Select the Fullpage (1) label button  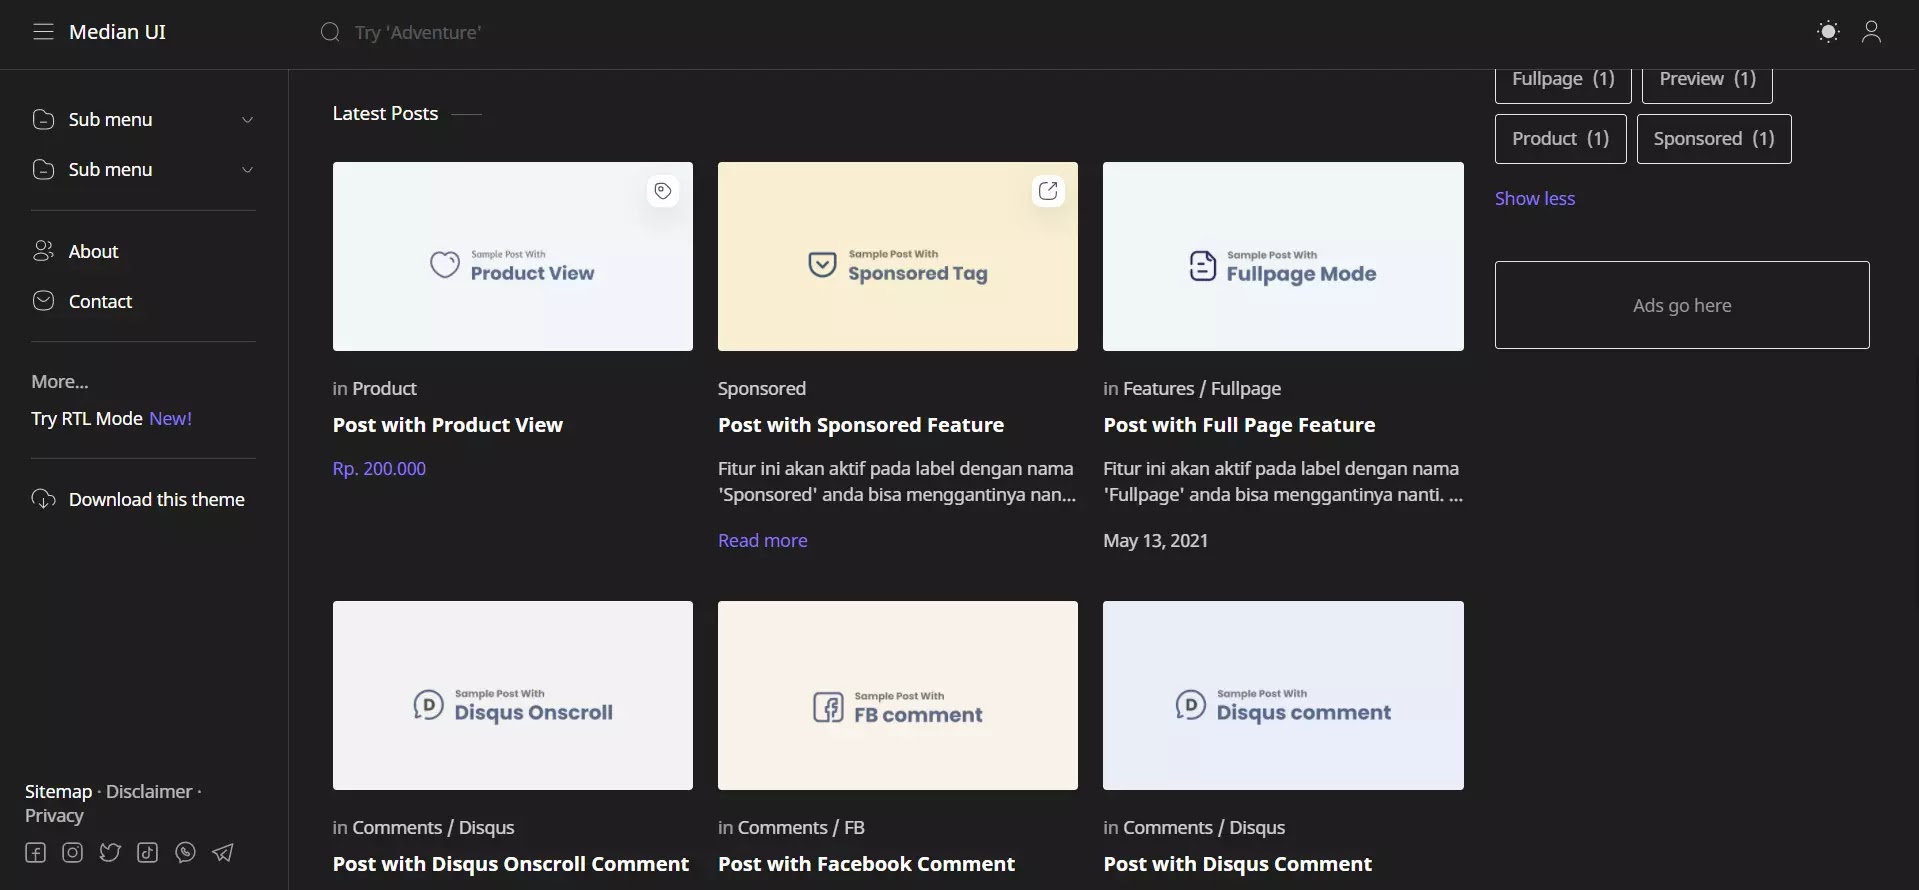(x=1563, y=82)
